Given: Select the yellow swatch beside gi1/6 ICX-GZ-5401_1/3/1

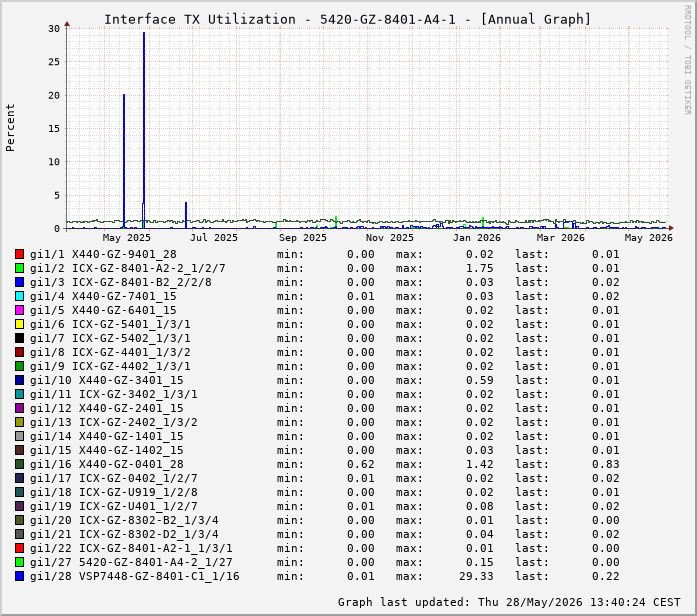Looking at the screenshot, I should pyautogui.click(x=19, y=324).
